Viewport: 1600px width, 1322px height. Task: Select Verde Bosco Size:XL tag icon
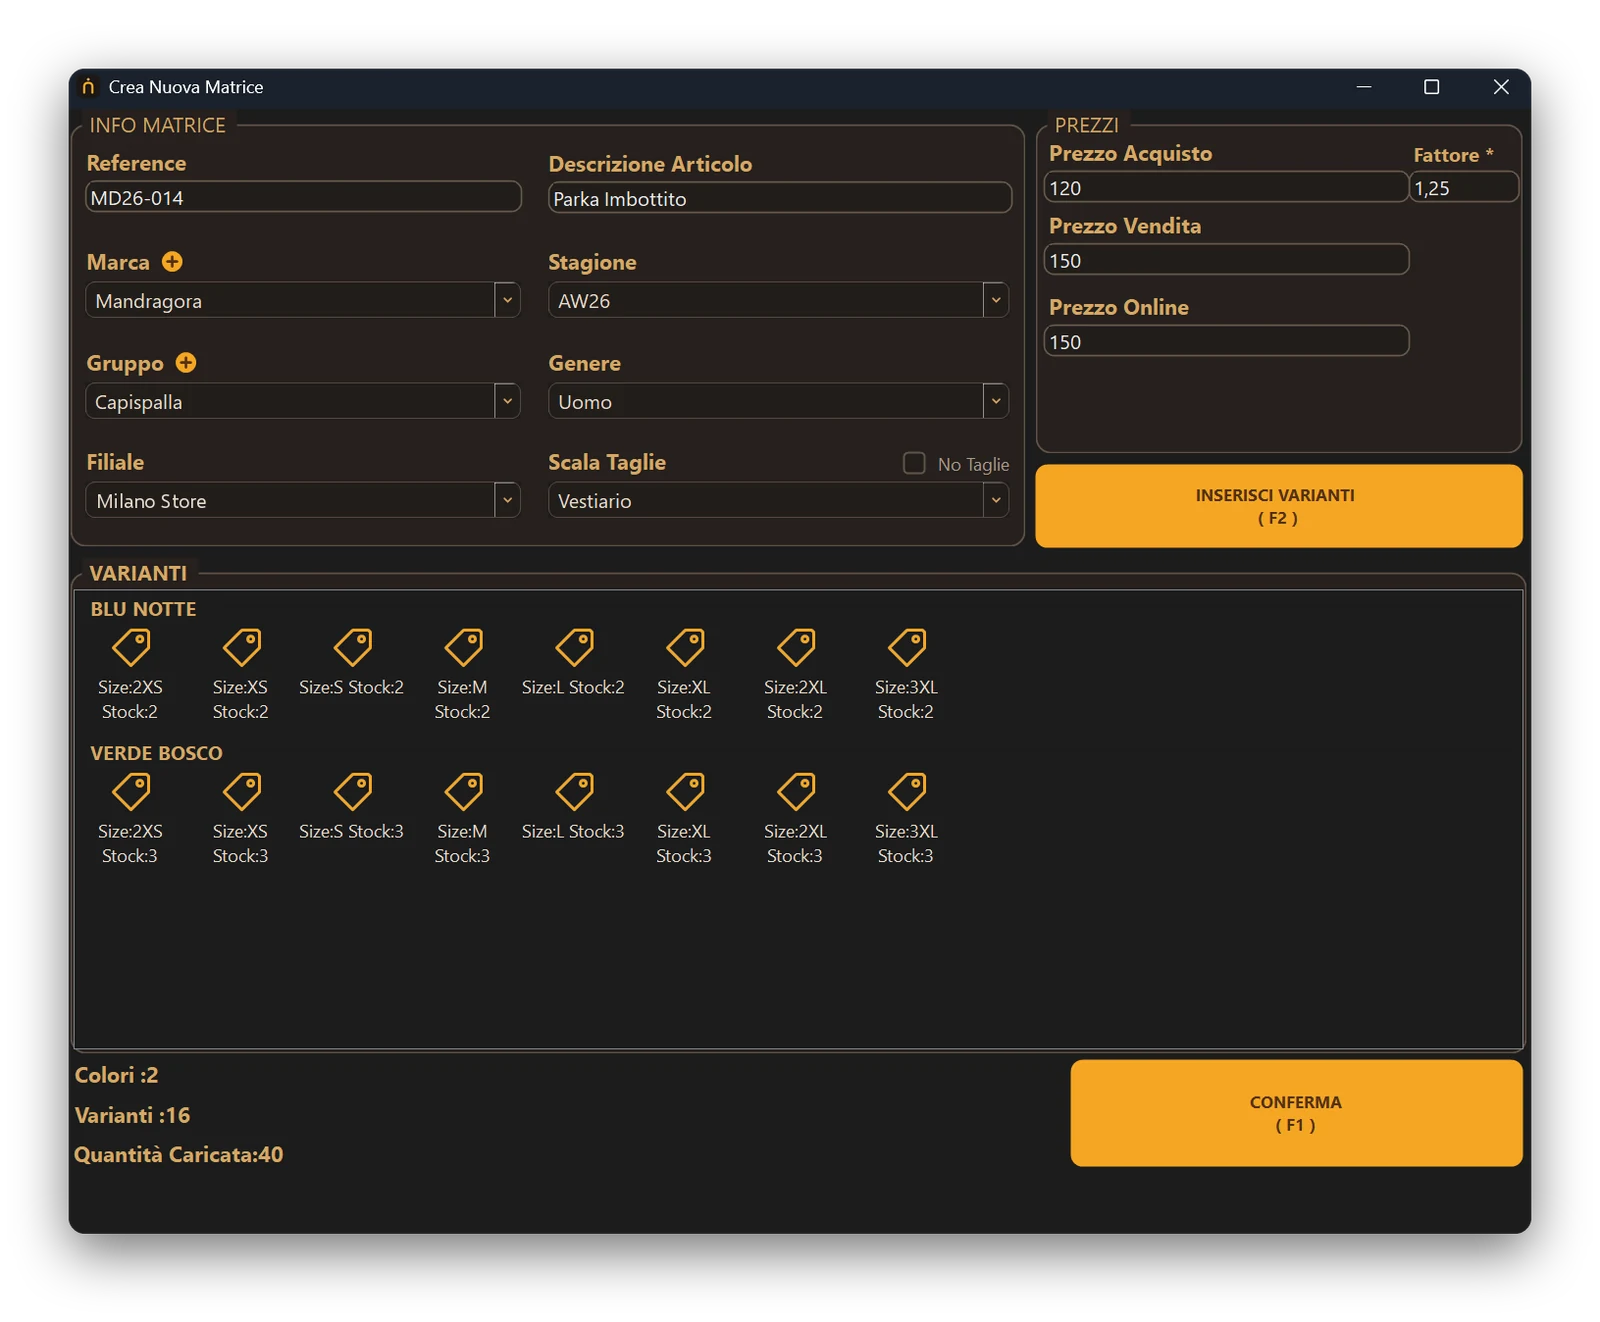686,791
